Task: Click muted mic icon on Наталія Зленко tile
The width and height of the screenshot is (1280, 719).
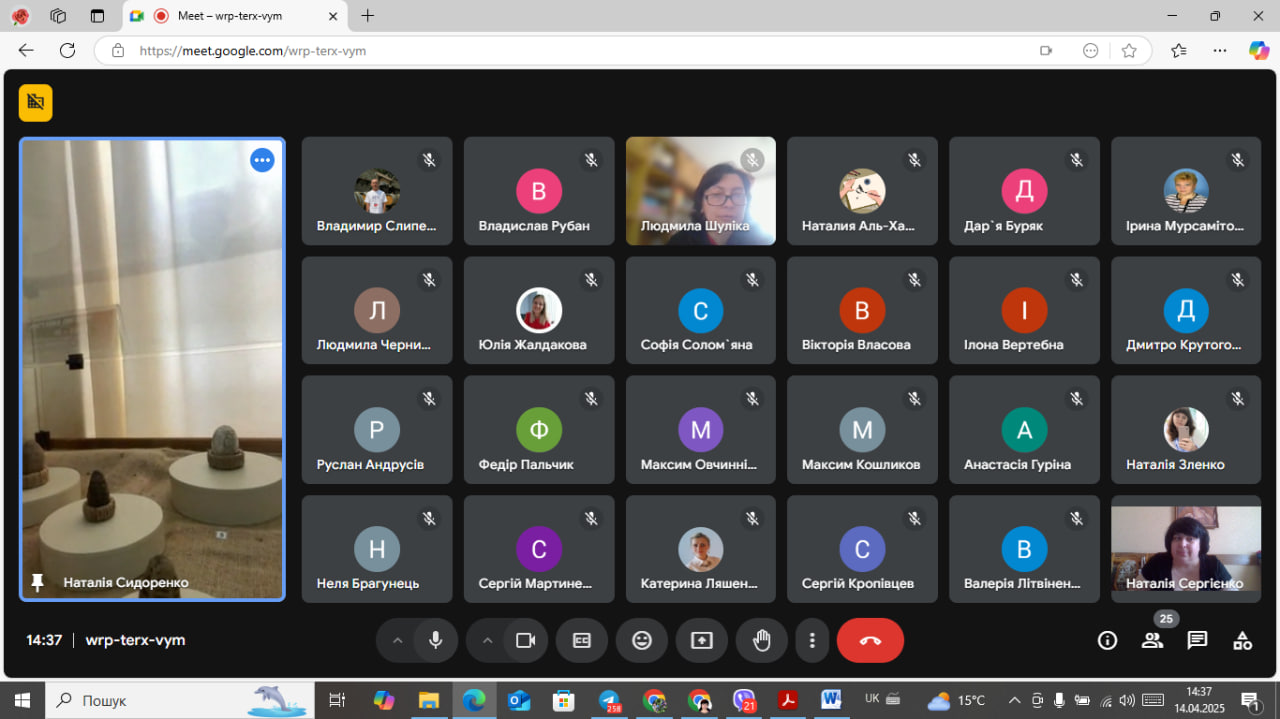Action: 1238,399
